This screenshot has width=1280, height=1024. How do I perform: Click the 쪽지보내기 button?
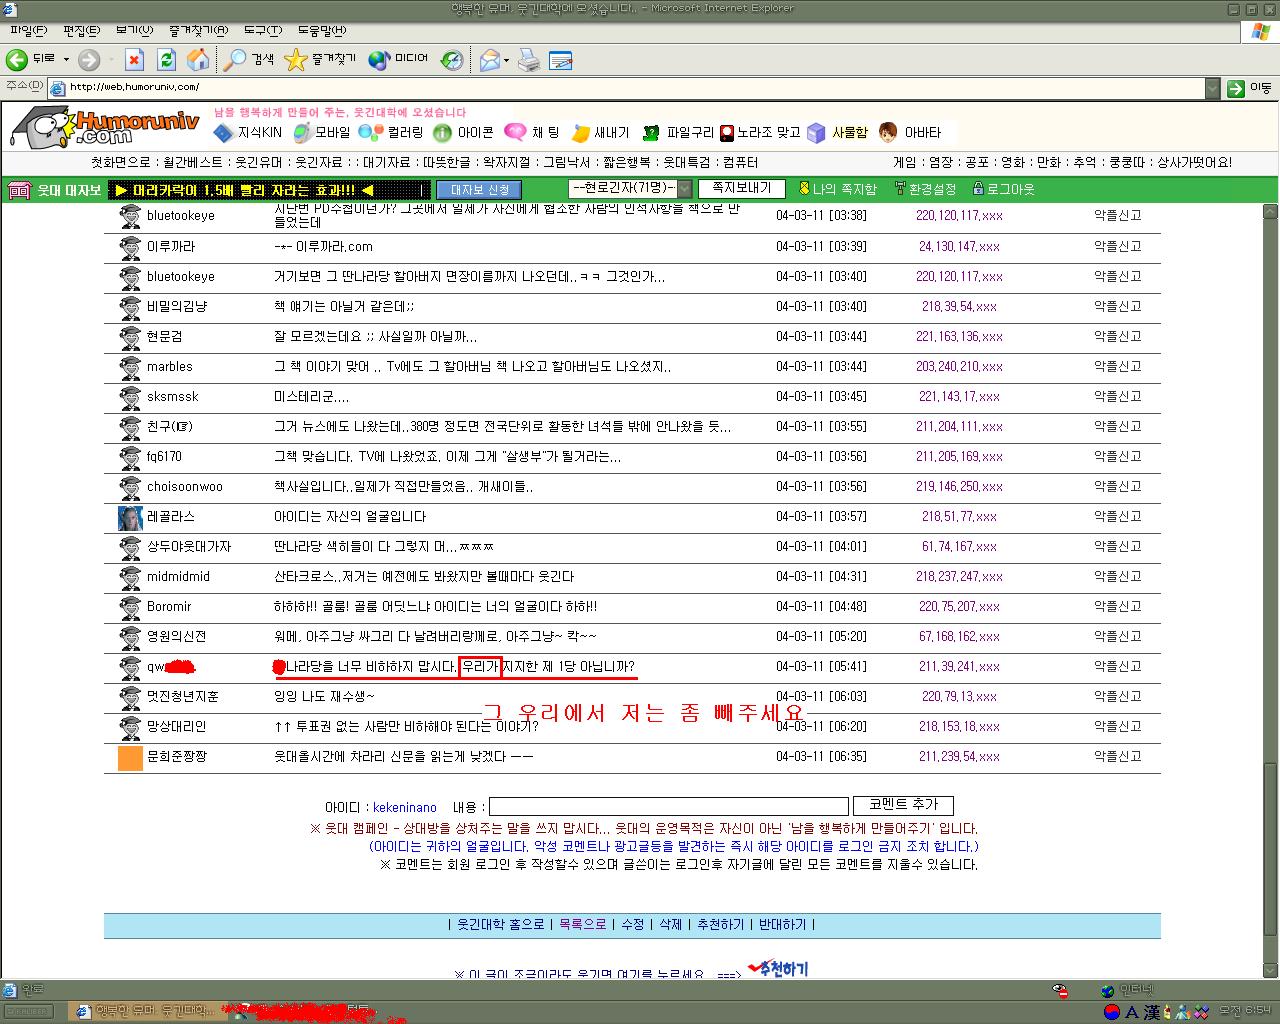click(x=741, y=188)
